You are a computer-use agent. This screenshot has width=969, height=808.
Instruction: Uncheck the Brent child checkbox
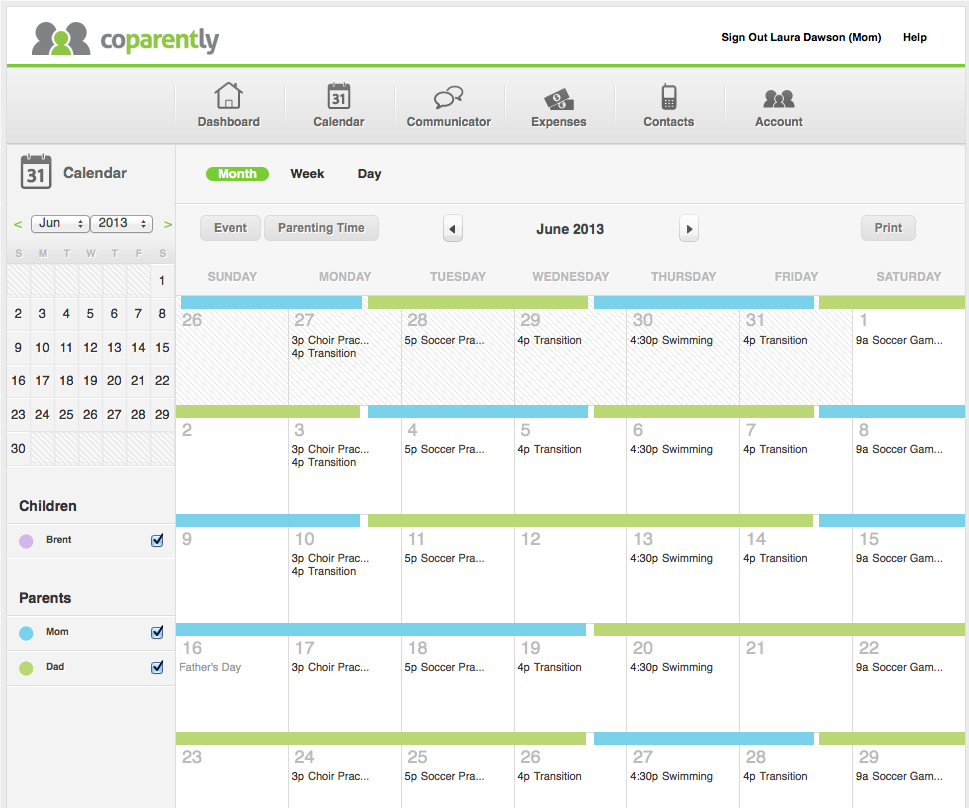tap(157, 540)
